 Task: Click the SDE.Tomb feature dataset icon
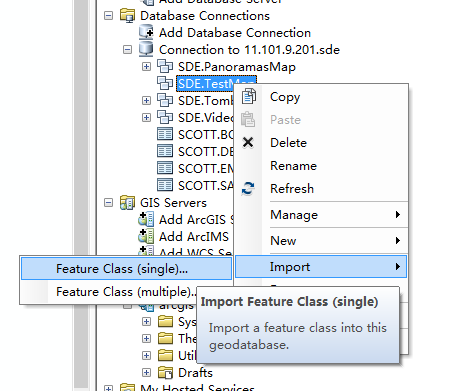pyautogui.click(x=165, y=100)
